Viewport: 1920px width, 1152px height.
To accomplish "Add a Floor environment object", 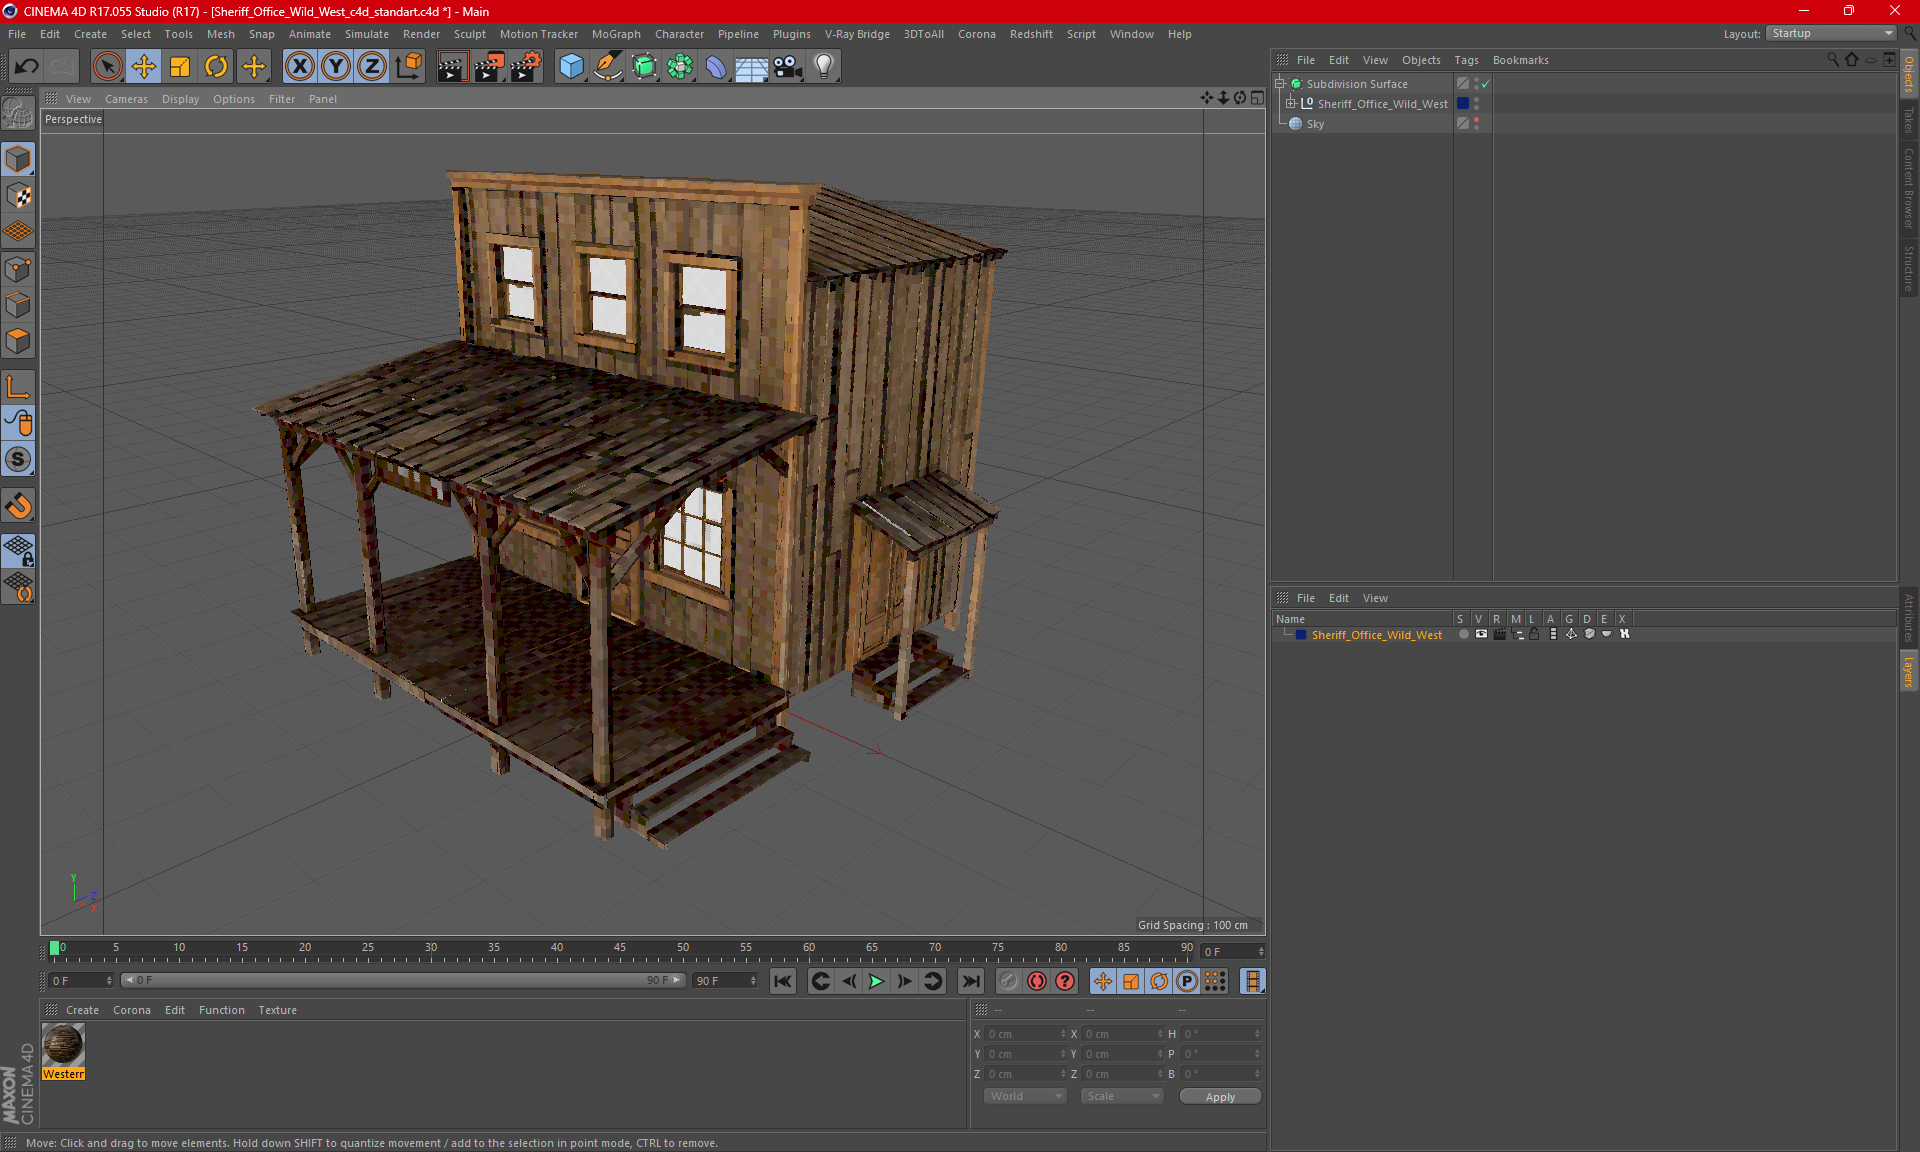I will (x=751, y=66).
